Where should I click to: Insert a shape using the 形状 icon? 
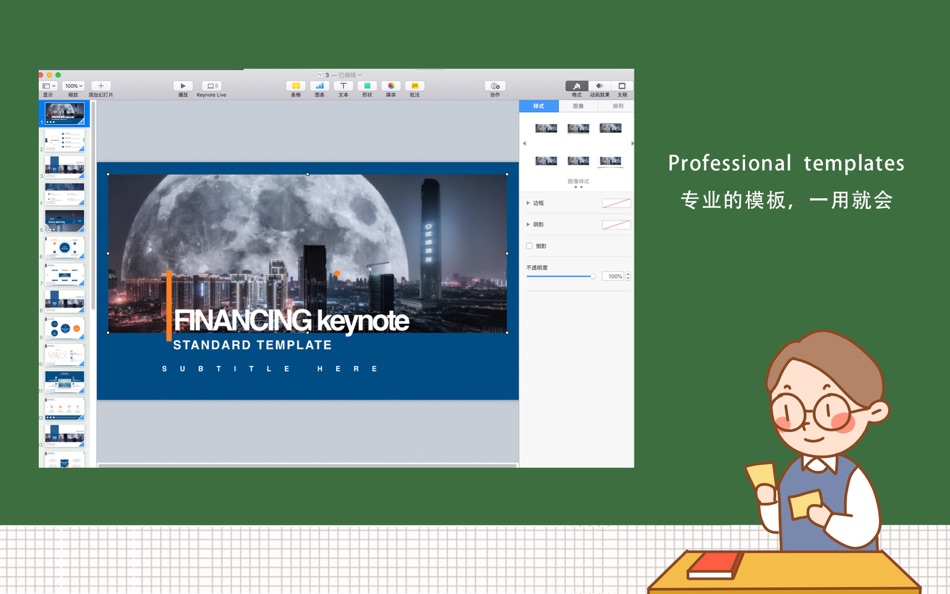coord(367,86)
